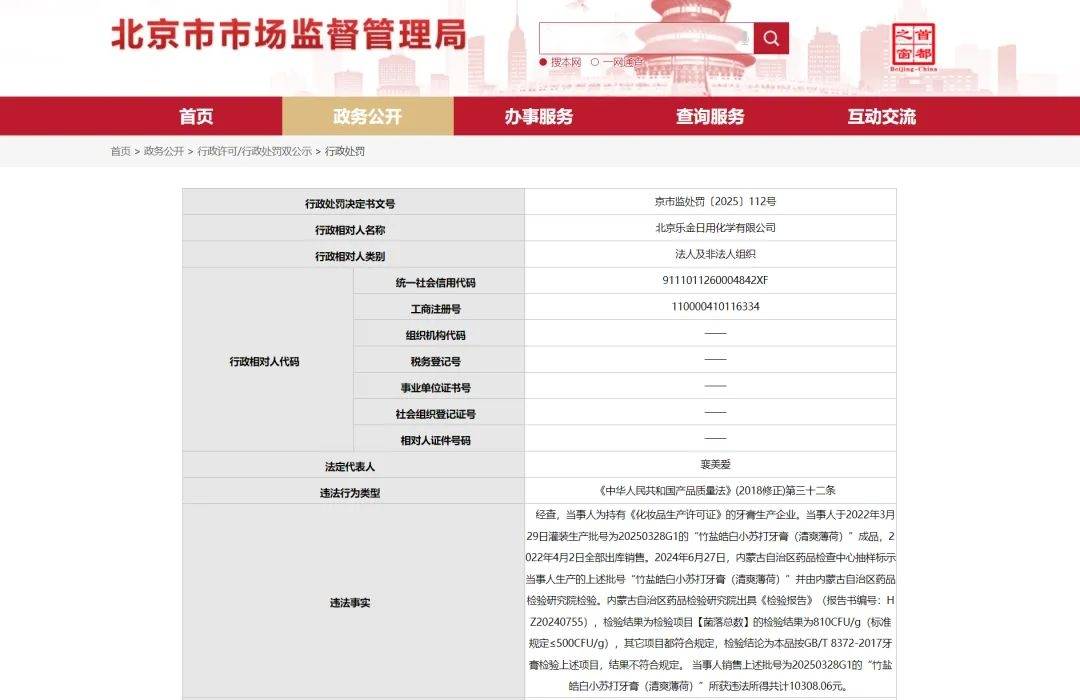Click the 违法事实 row label
The height and width of the screenshot is (700, 1080).
click(350, 603)
